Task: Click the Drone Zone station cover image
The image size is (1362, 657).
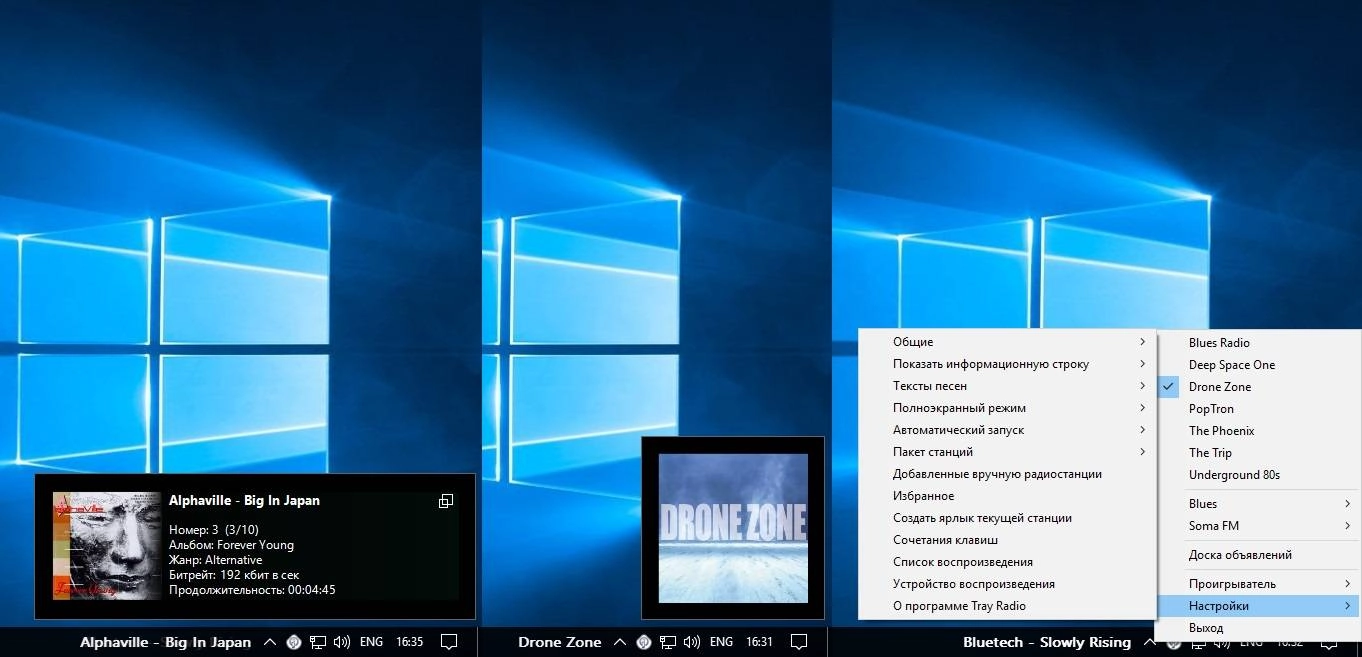Action: (733, 528)
